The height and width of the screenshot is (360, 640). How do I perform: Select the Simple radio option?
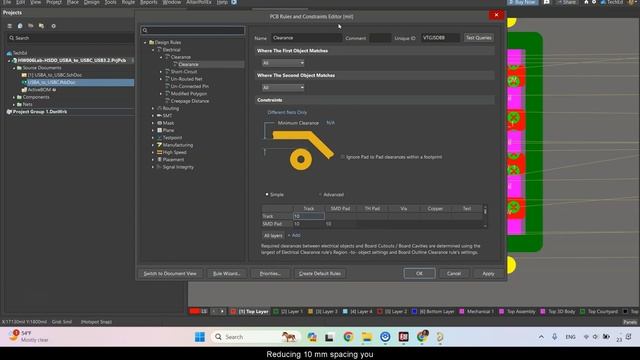[x=267, y=195]
